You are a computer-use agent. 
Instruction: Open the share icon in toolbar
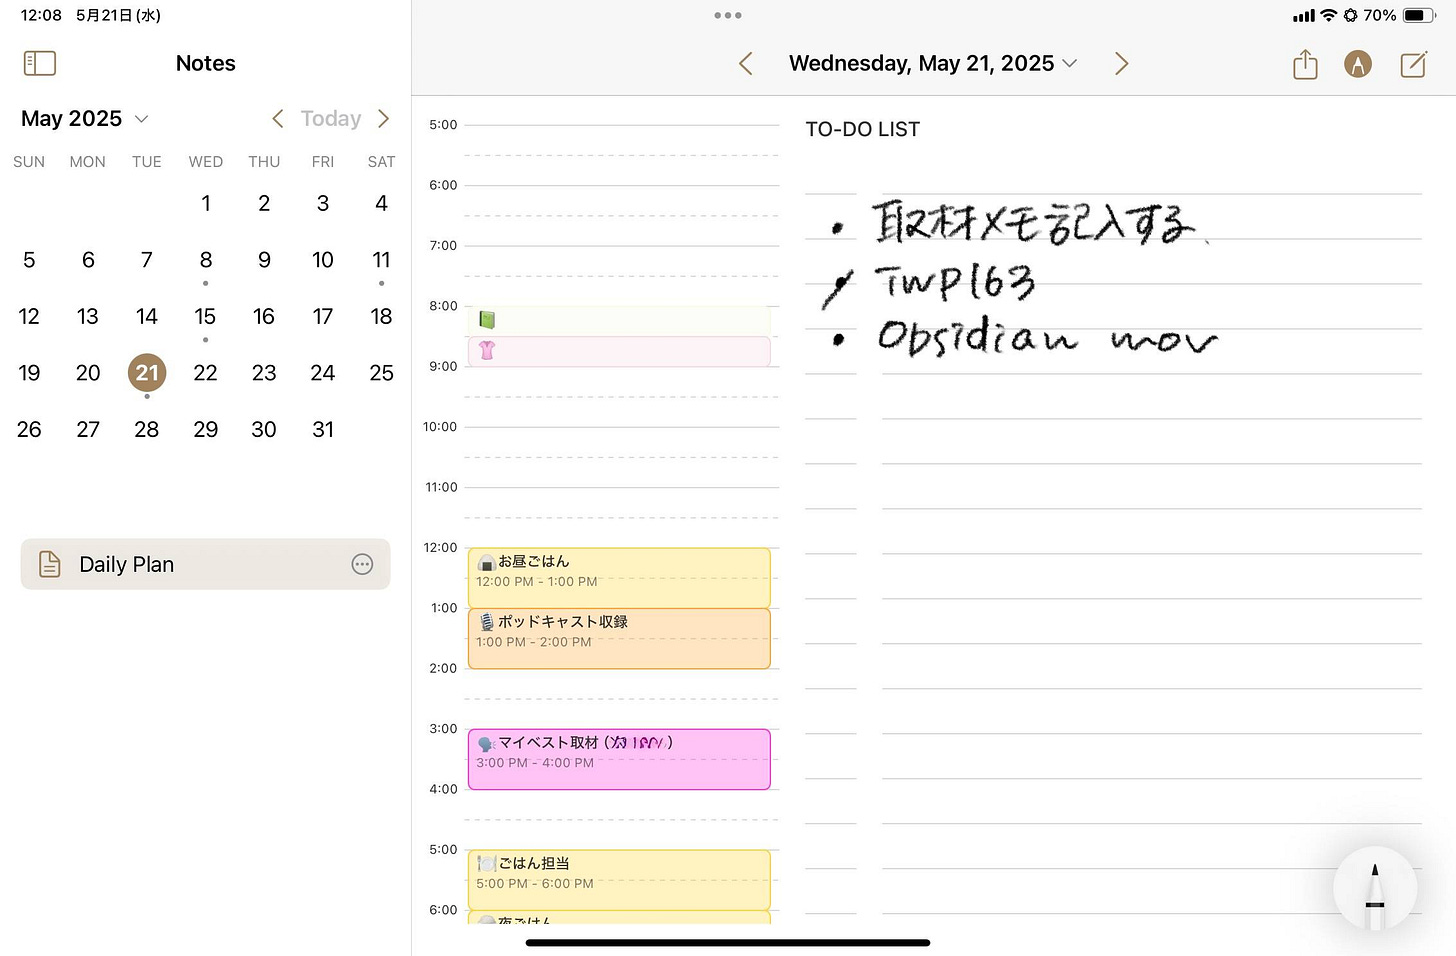tap(1305, 65)
